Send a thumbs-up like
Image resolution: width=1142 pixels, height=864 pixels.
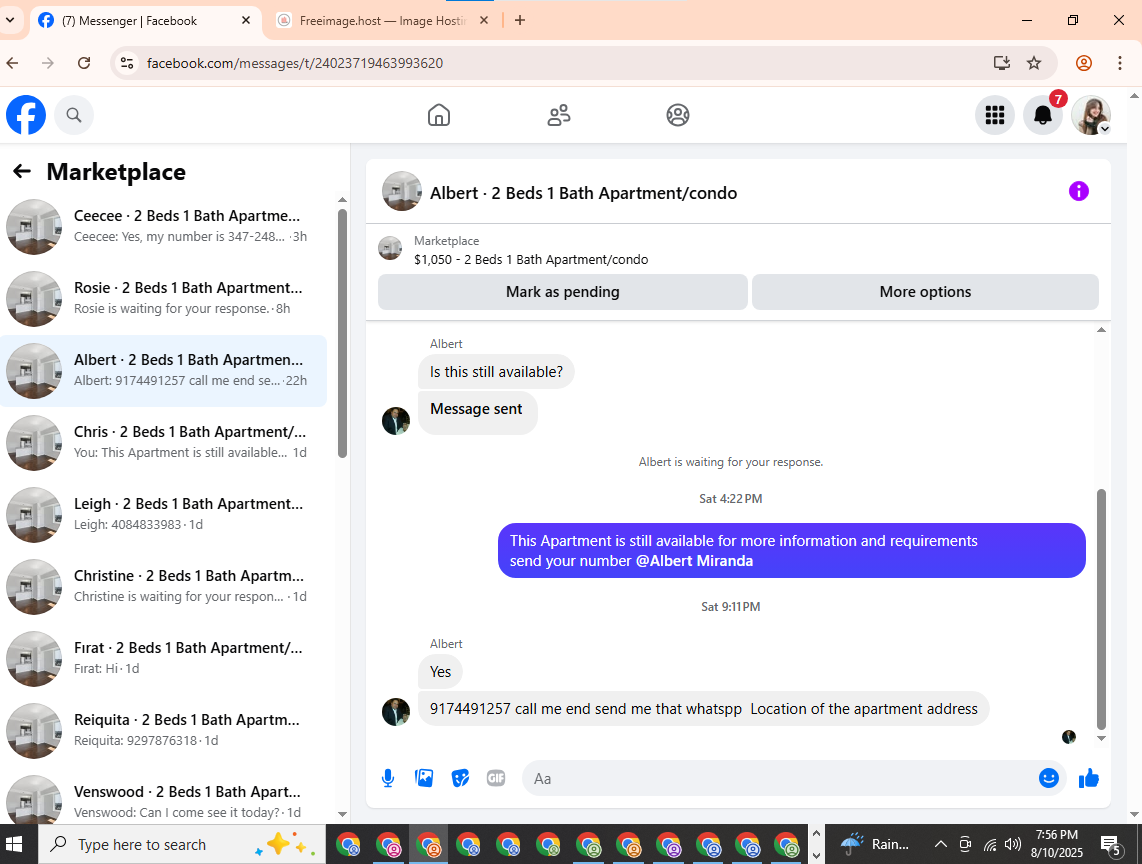(x=1089, y=779)
